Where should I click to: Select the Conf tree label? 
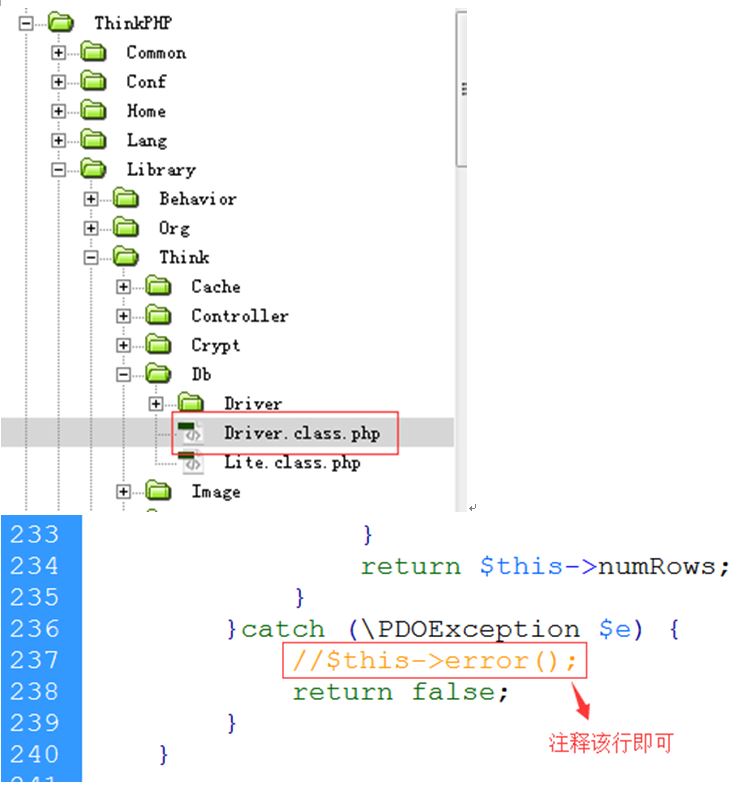tap(146, 81)
